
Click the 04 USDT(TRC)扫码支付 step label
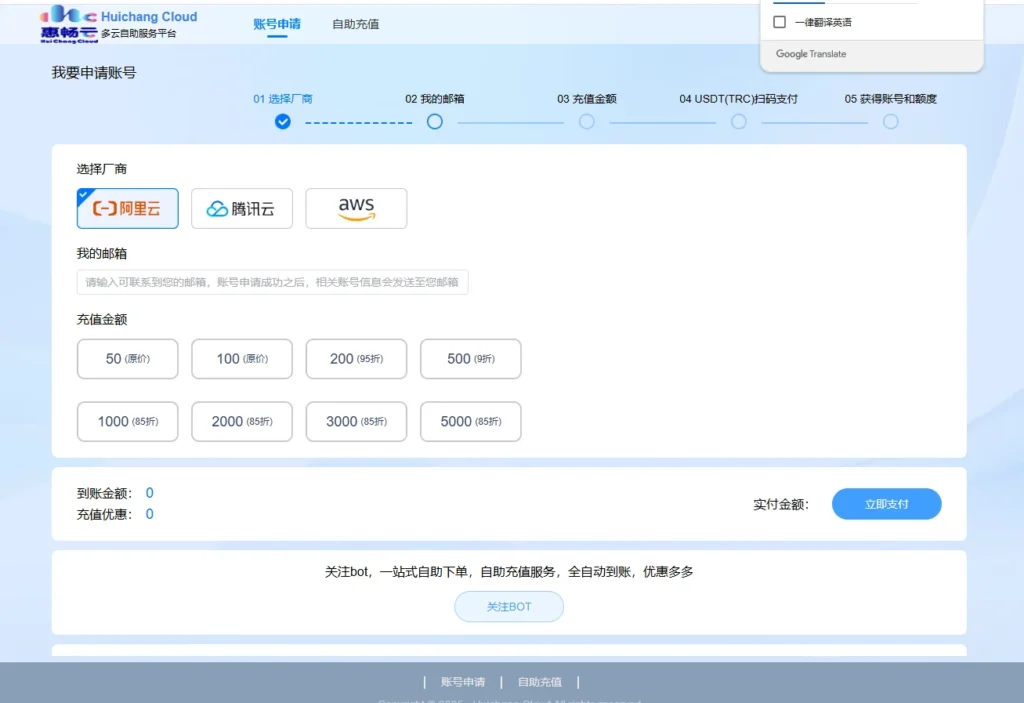(739, 99)
